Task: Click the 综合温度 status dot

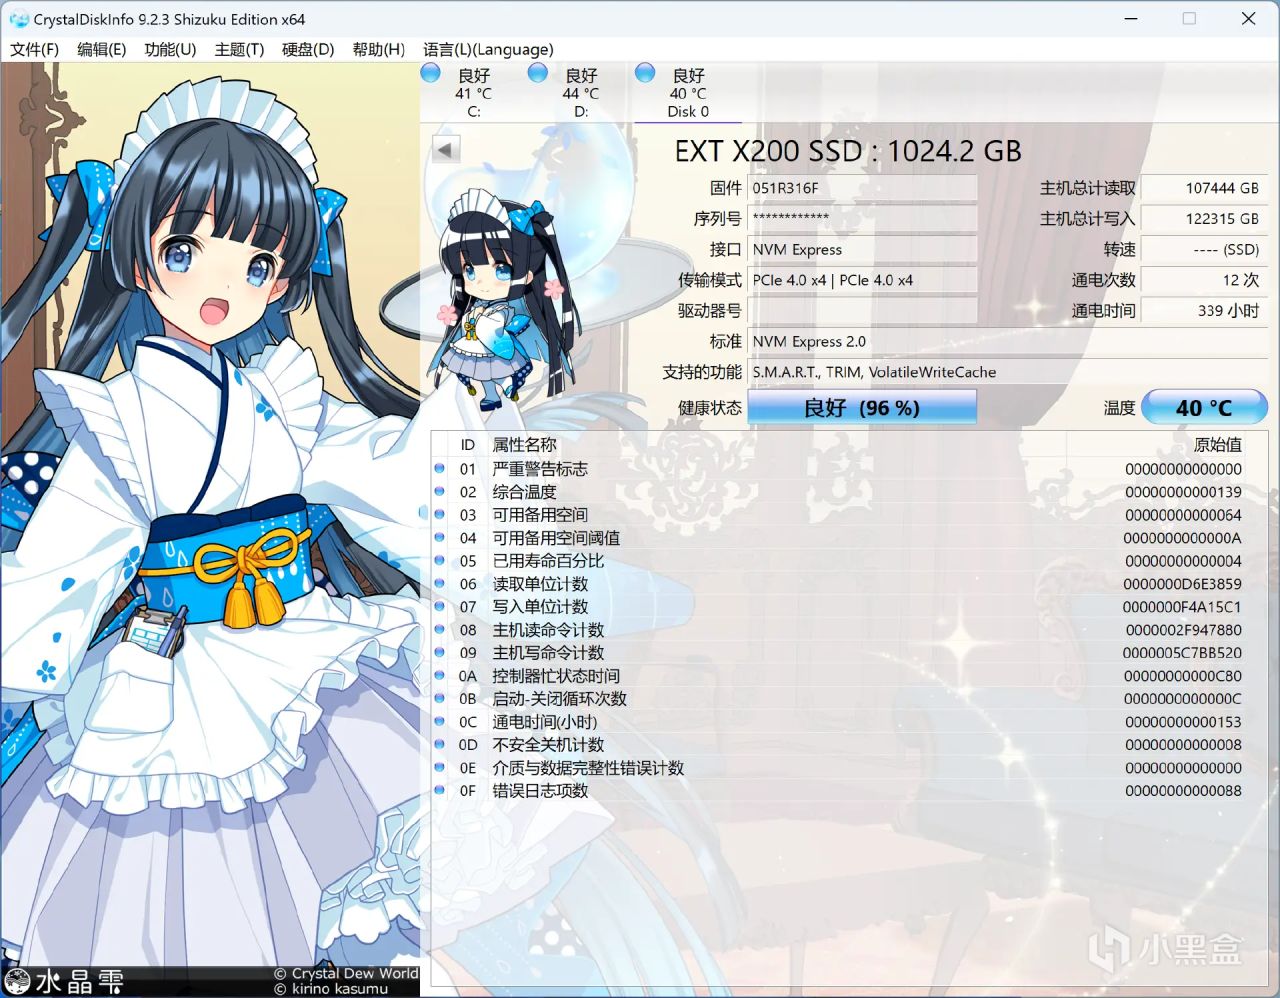Action: point(440,491)
